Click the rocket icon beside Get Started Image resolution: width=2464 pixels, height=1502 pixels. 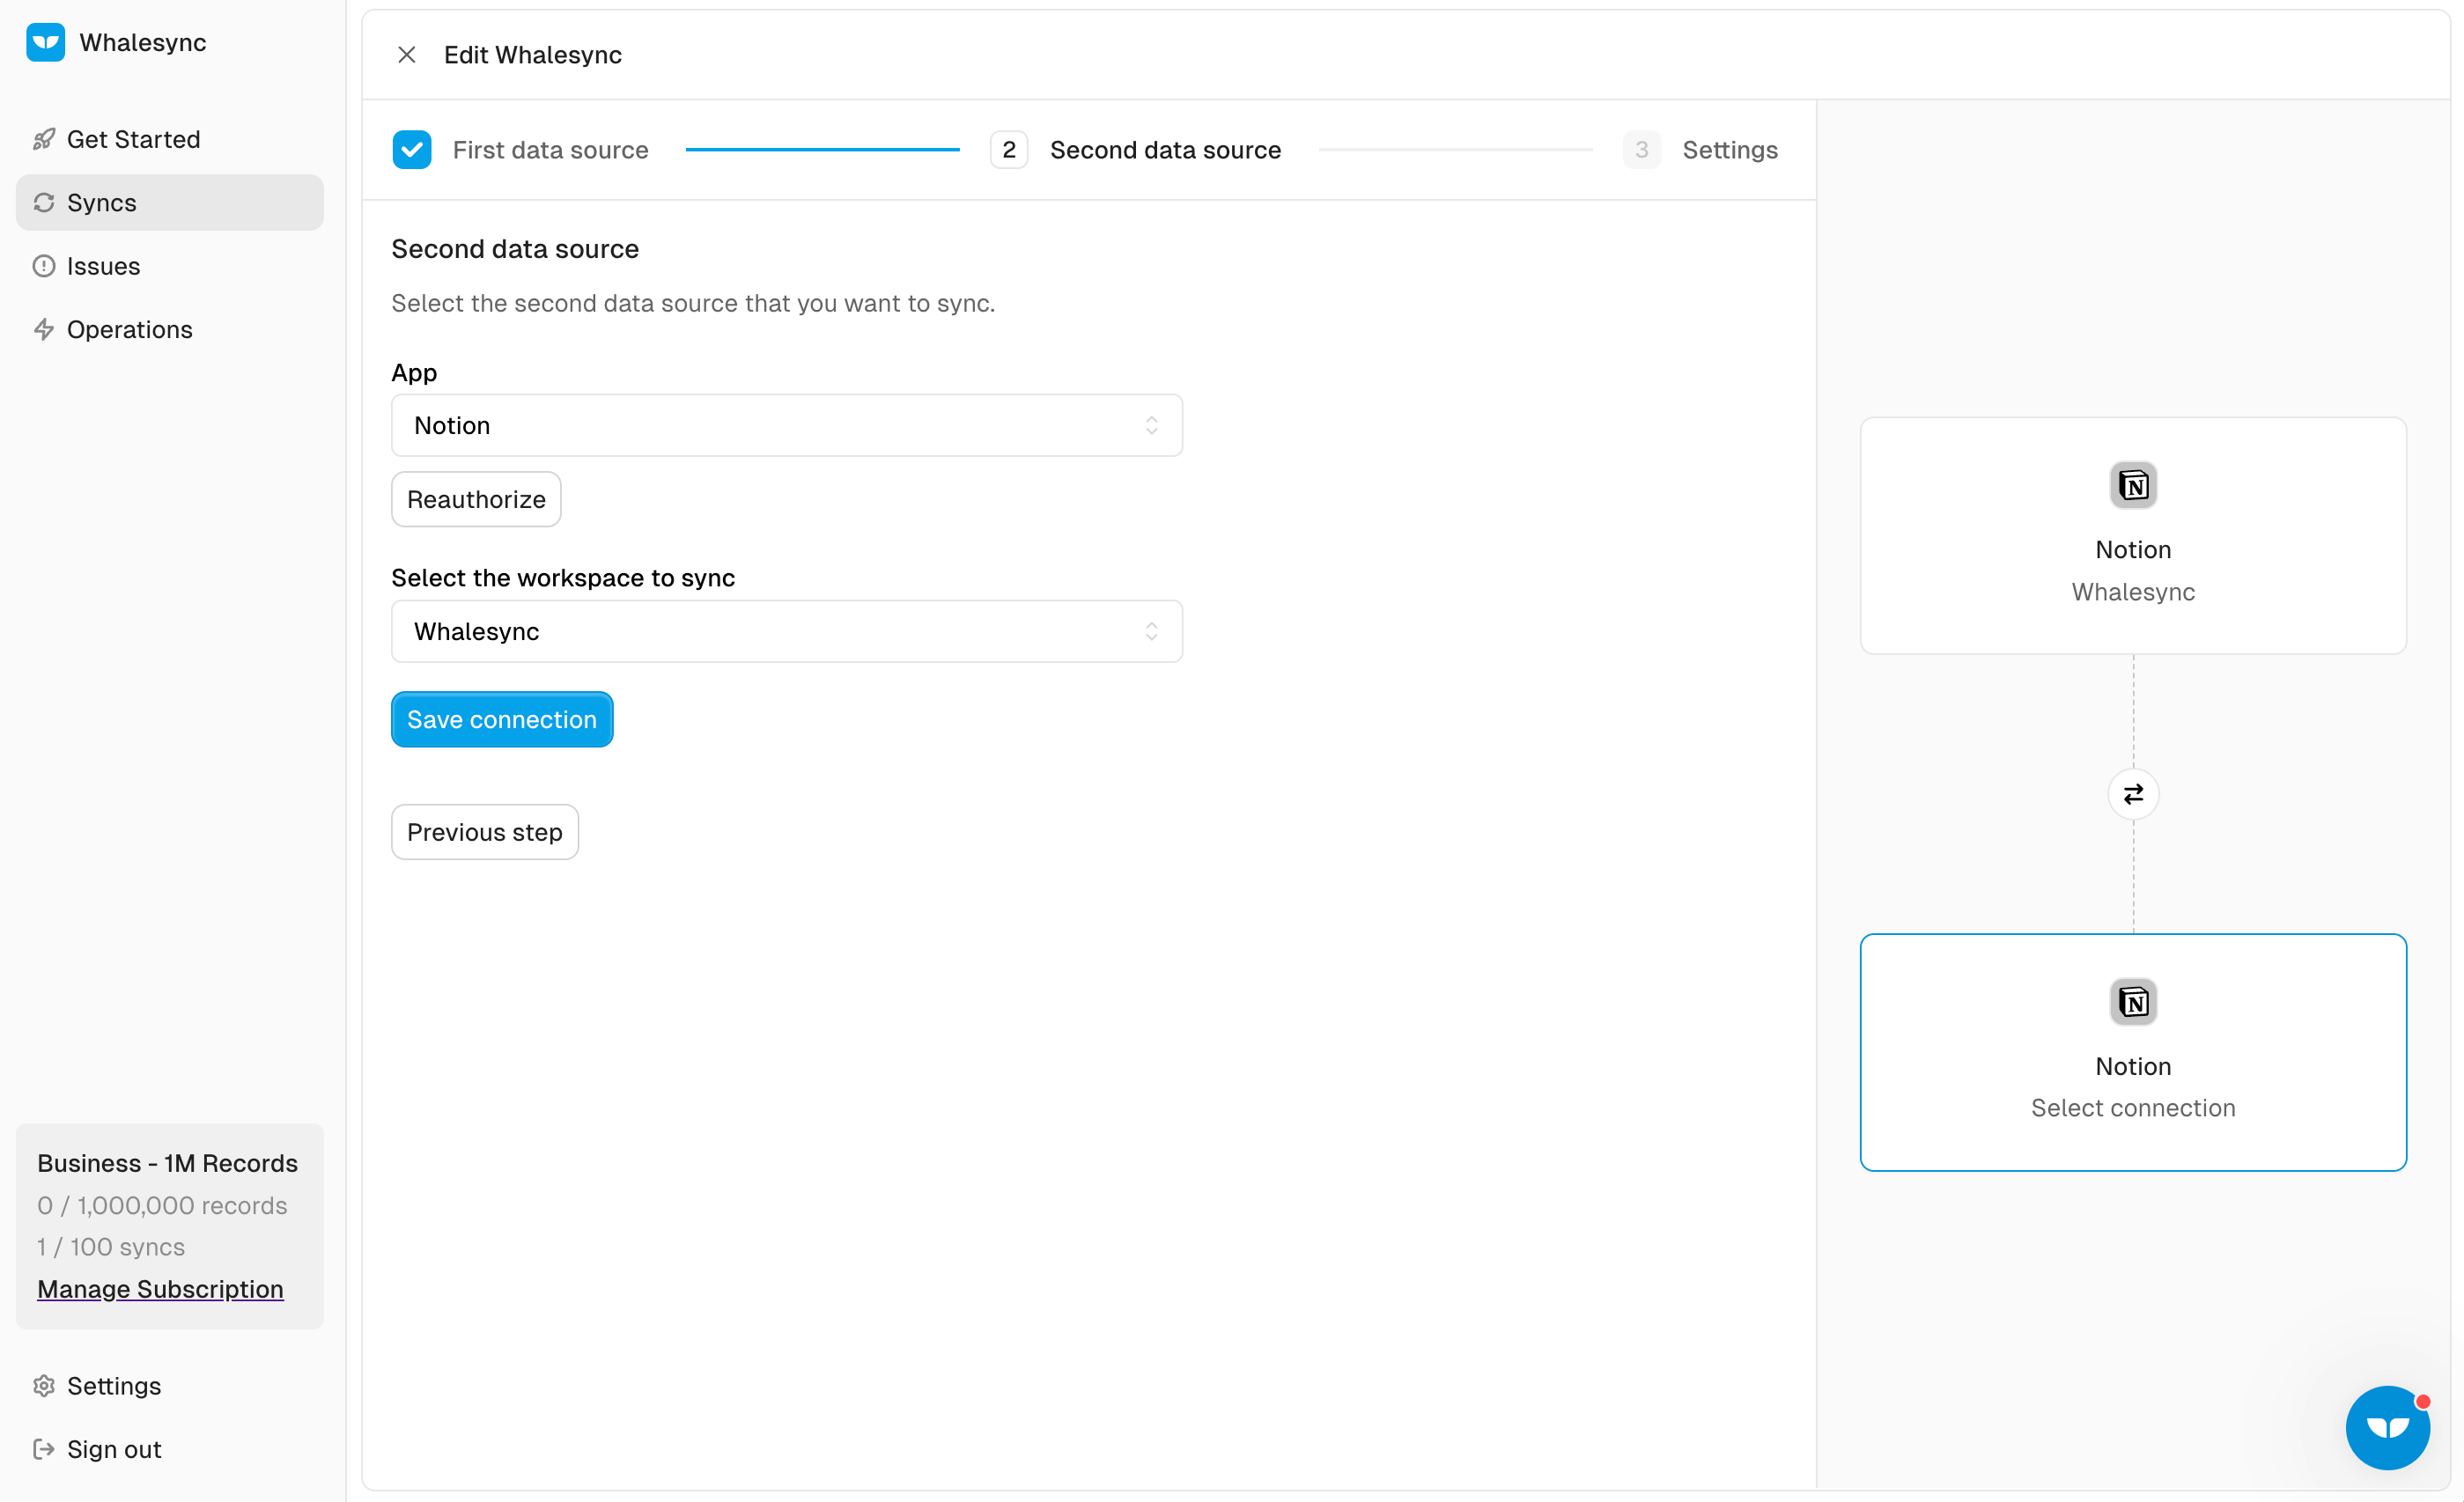click(44, 139)
